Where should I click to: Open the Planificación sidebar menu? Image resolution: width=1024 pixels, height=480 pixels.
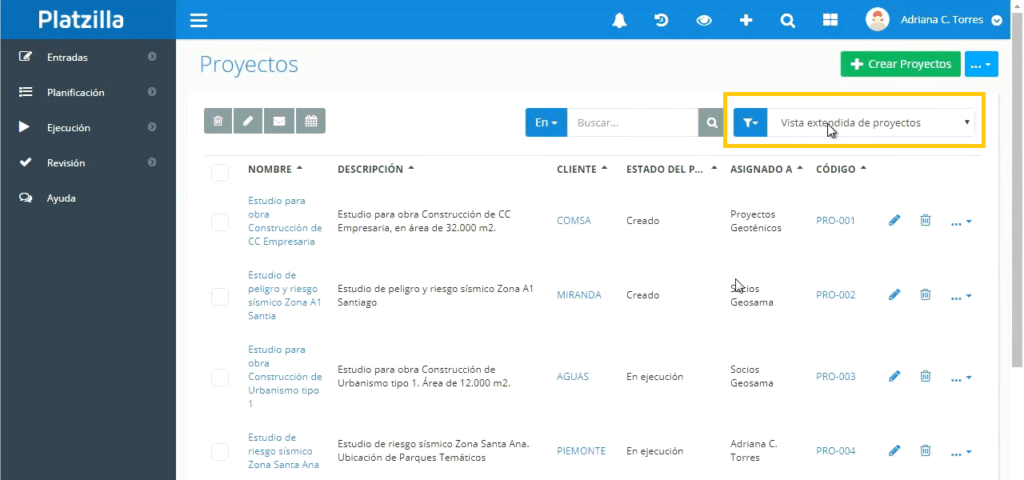(x=88, y=93)
